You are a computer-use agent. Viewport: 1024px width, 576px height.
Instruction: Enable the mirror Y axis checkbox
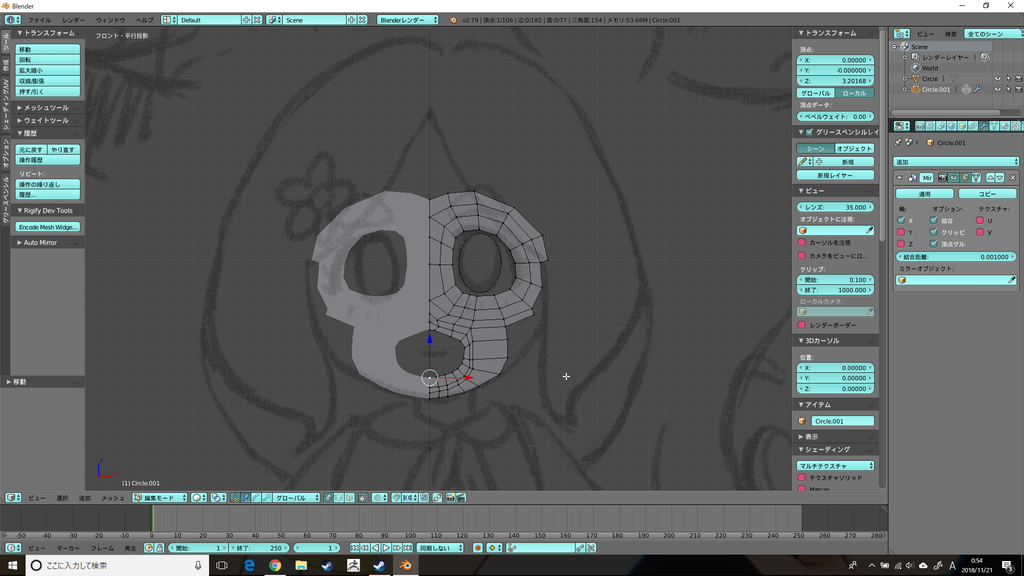point(901,232)
